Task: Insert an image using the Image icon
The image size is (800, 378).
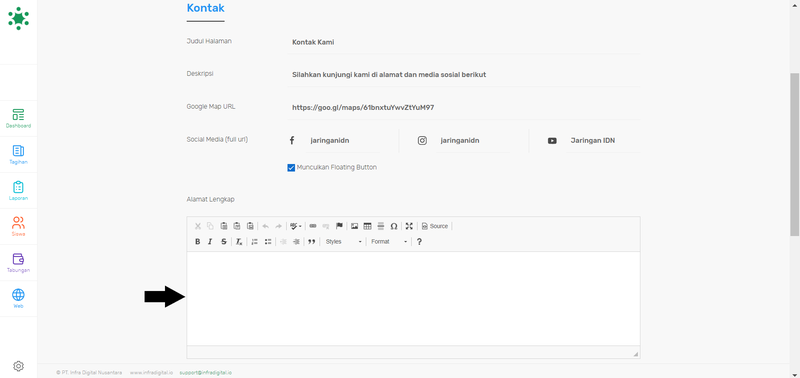Action: point(355,226)
